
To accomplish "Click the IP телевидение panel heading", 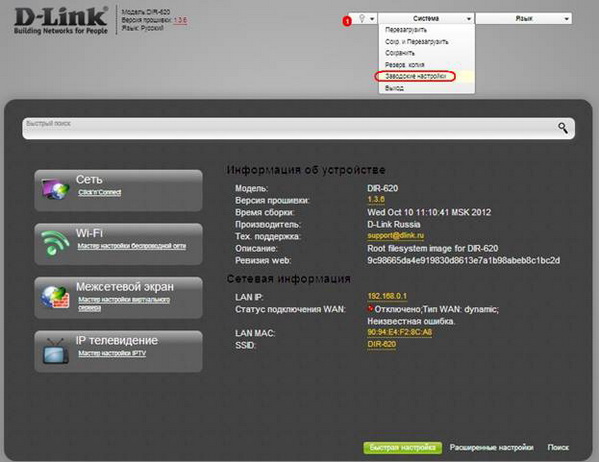I will tap(117, 340).
